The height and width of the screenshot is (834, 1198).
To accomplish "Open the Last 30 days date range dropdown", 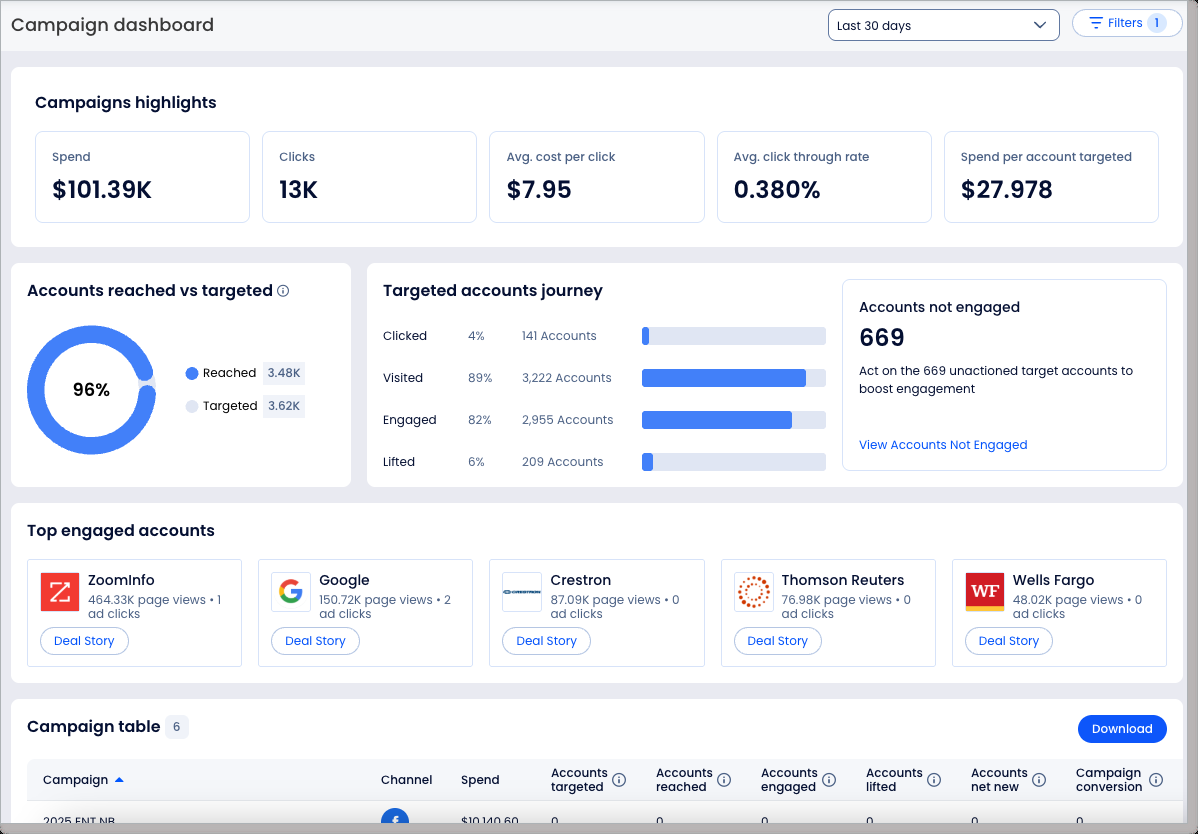I will coord(944,25).
